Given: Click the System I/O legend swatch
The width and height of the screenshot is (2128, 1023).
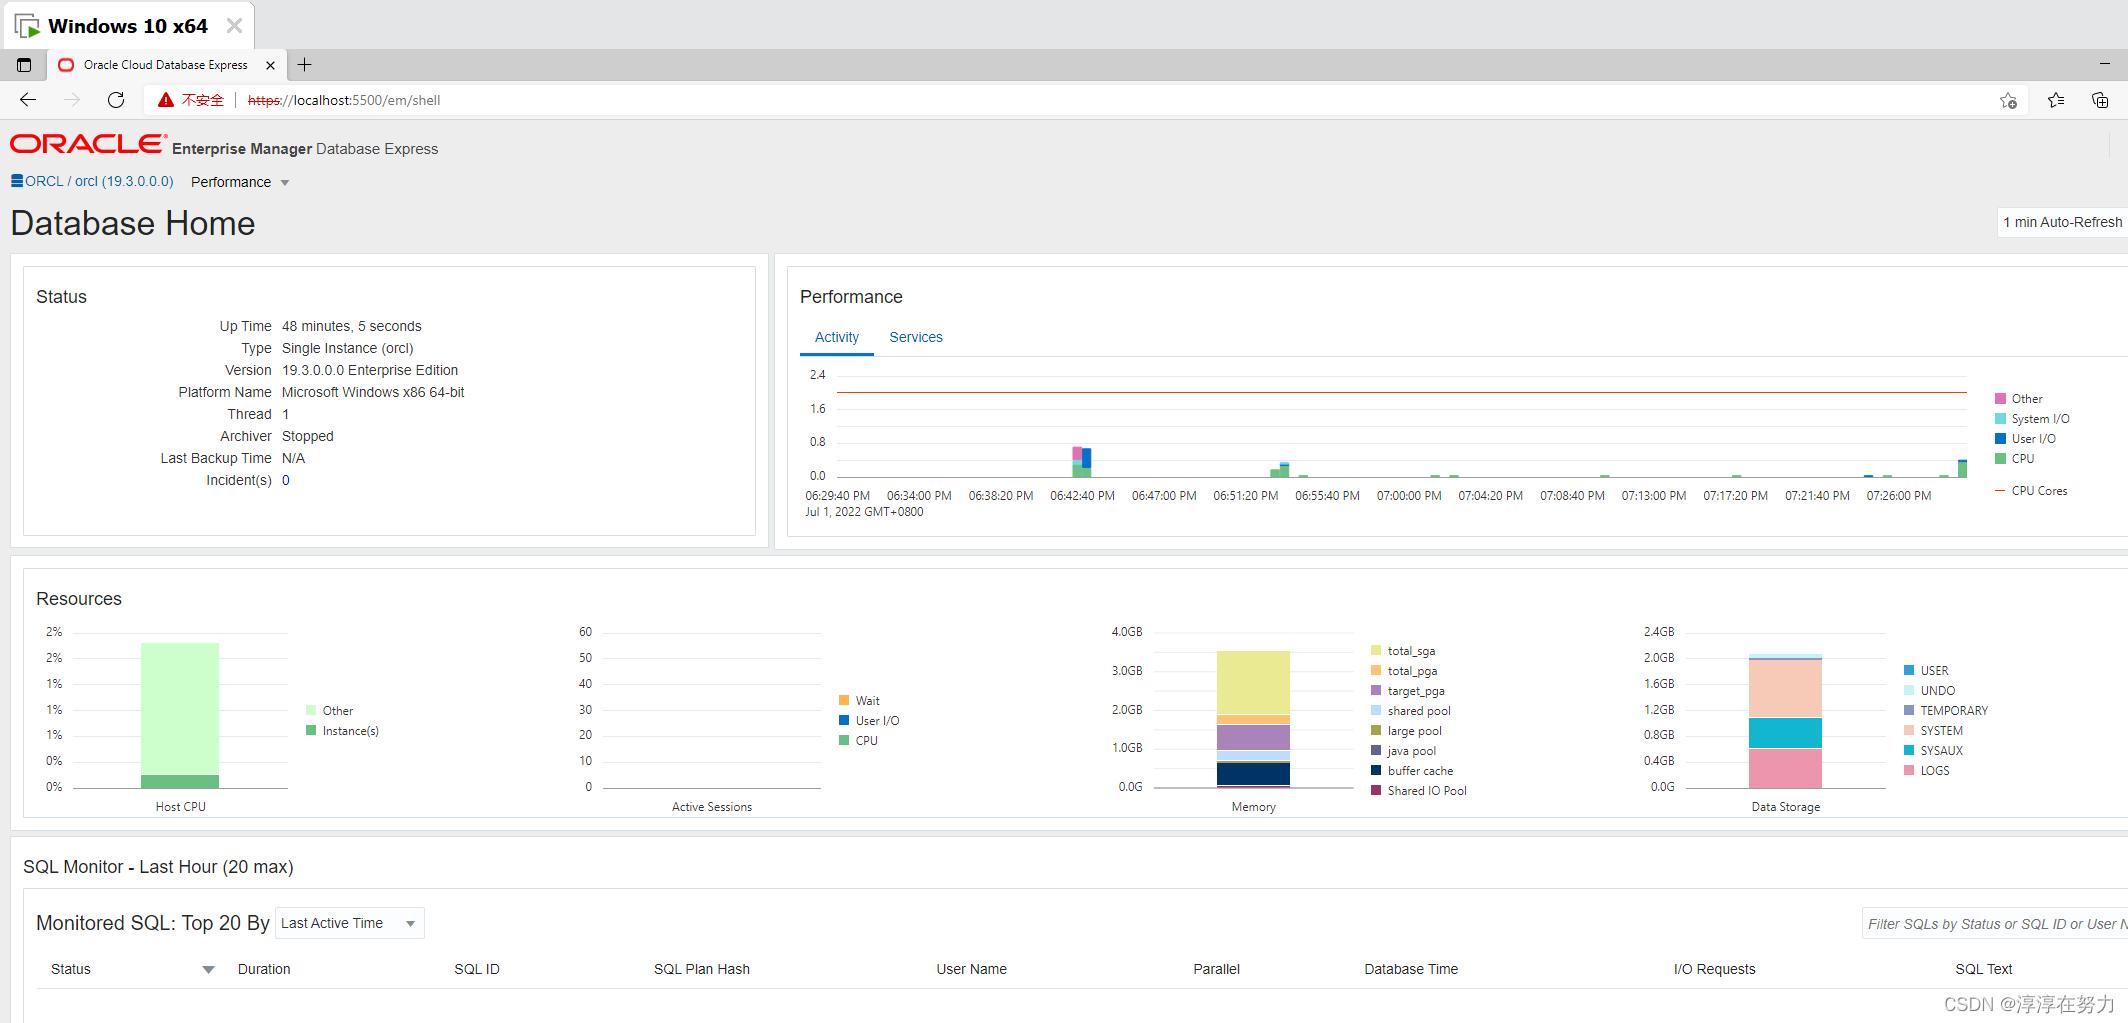Looking at the screenshot, I should coord(2001,419).
